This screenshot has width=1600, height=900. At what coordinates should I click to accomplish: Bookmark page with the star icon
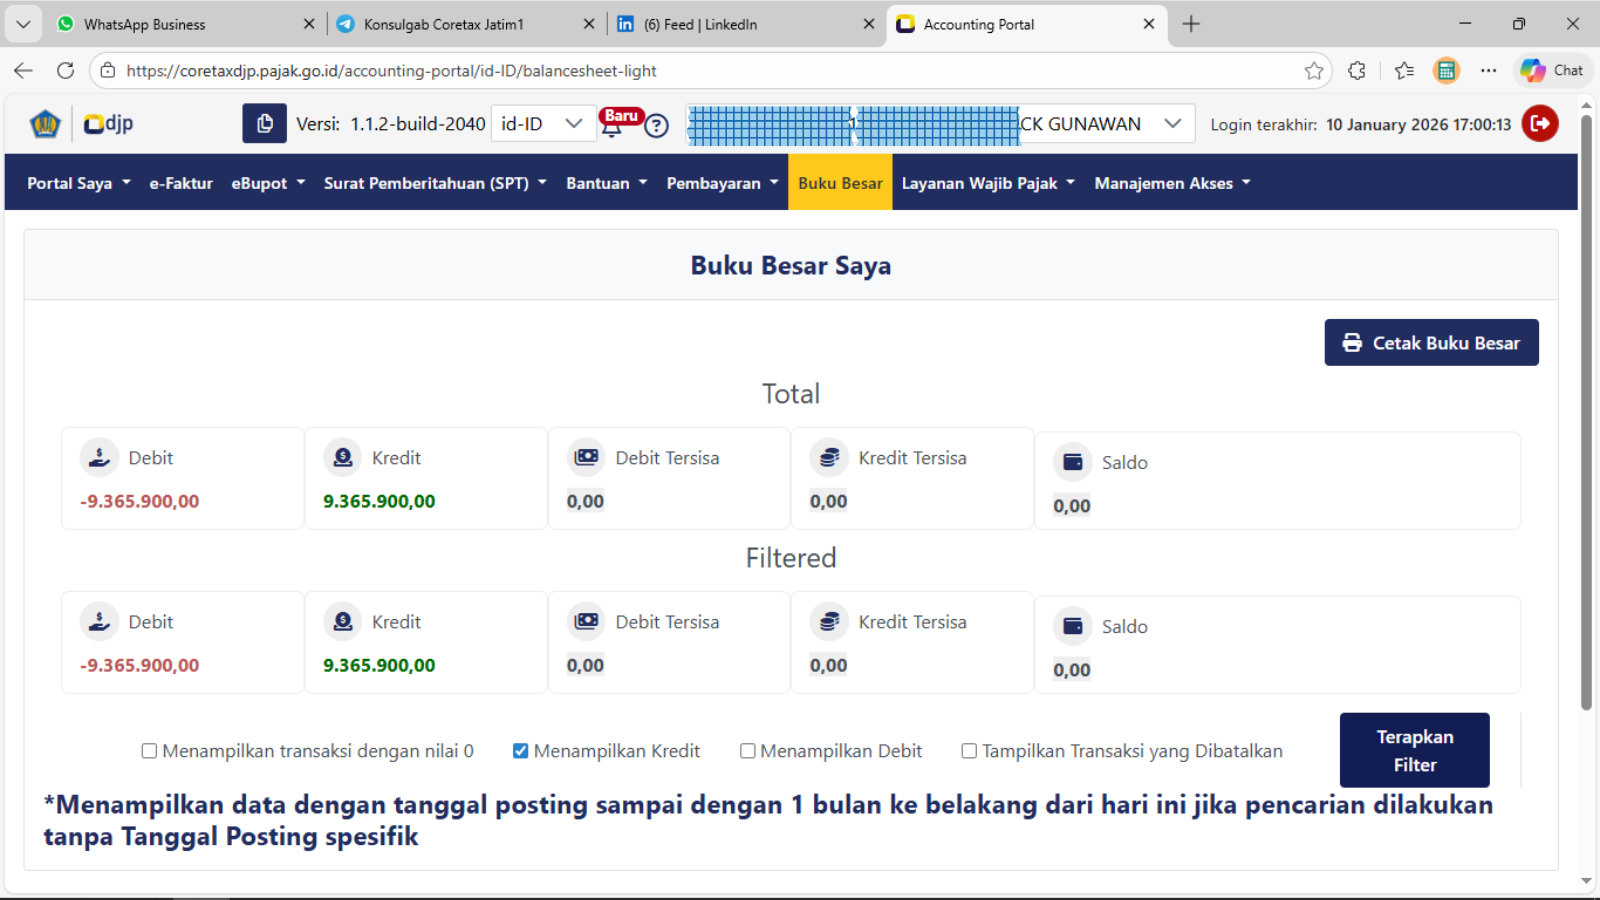(x=1313, y=71)
